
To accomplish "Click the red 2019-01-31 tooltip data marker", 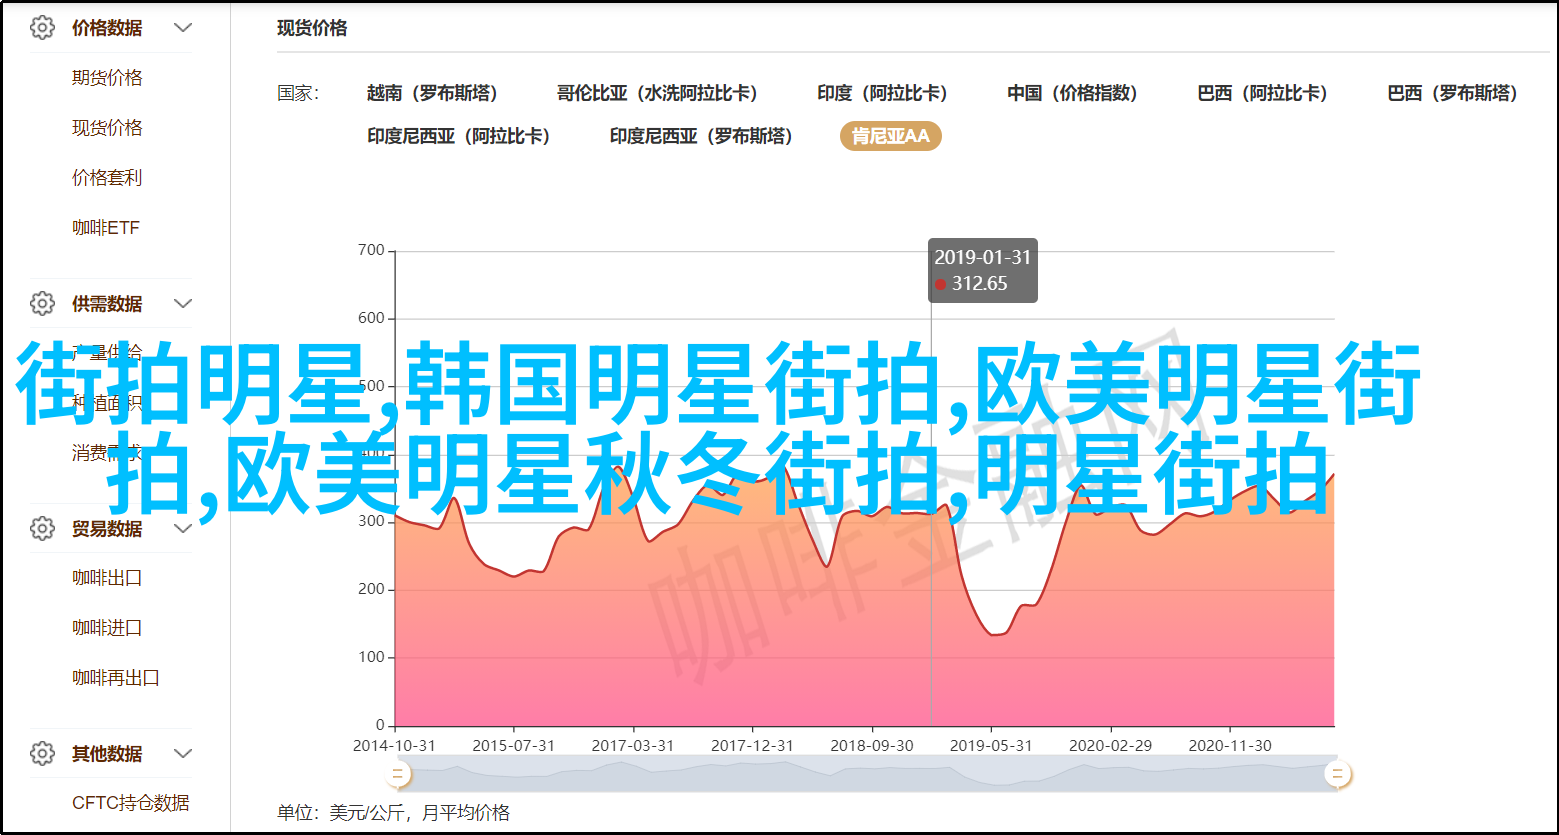I will [940, 284].
